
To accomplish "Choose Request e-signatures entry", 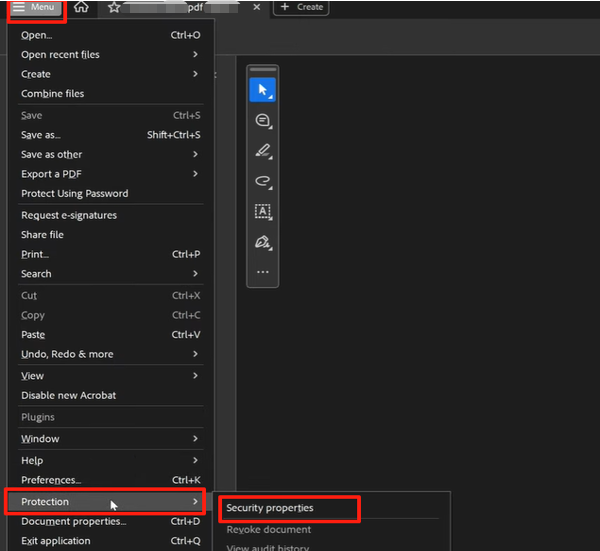I will 111,215.
